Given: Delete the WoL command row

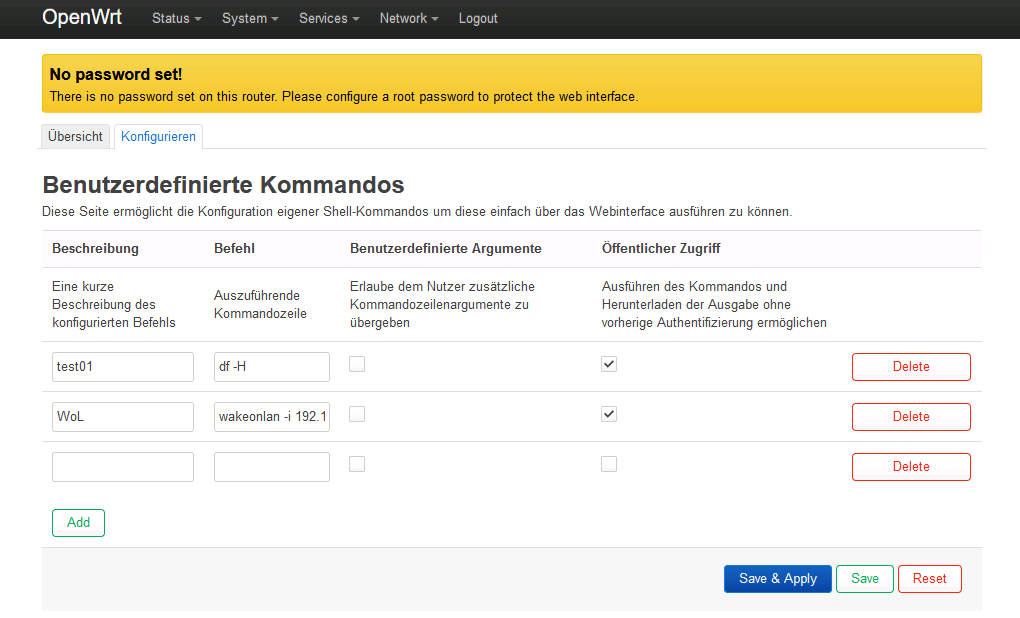Looking at the screenshot, I should 910,417.
